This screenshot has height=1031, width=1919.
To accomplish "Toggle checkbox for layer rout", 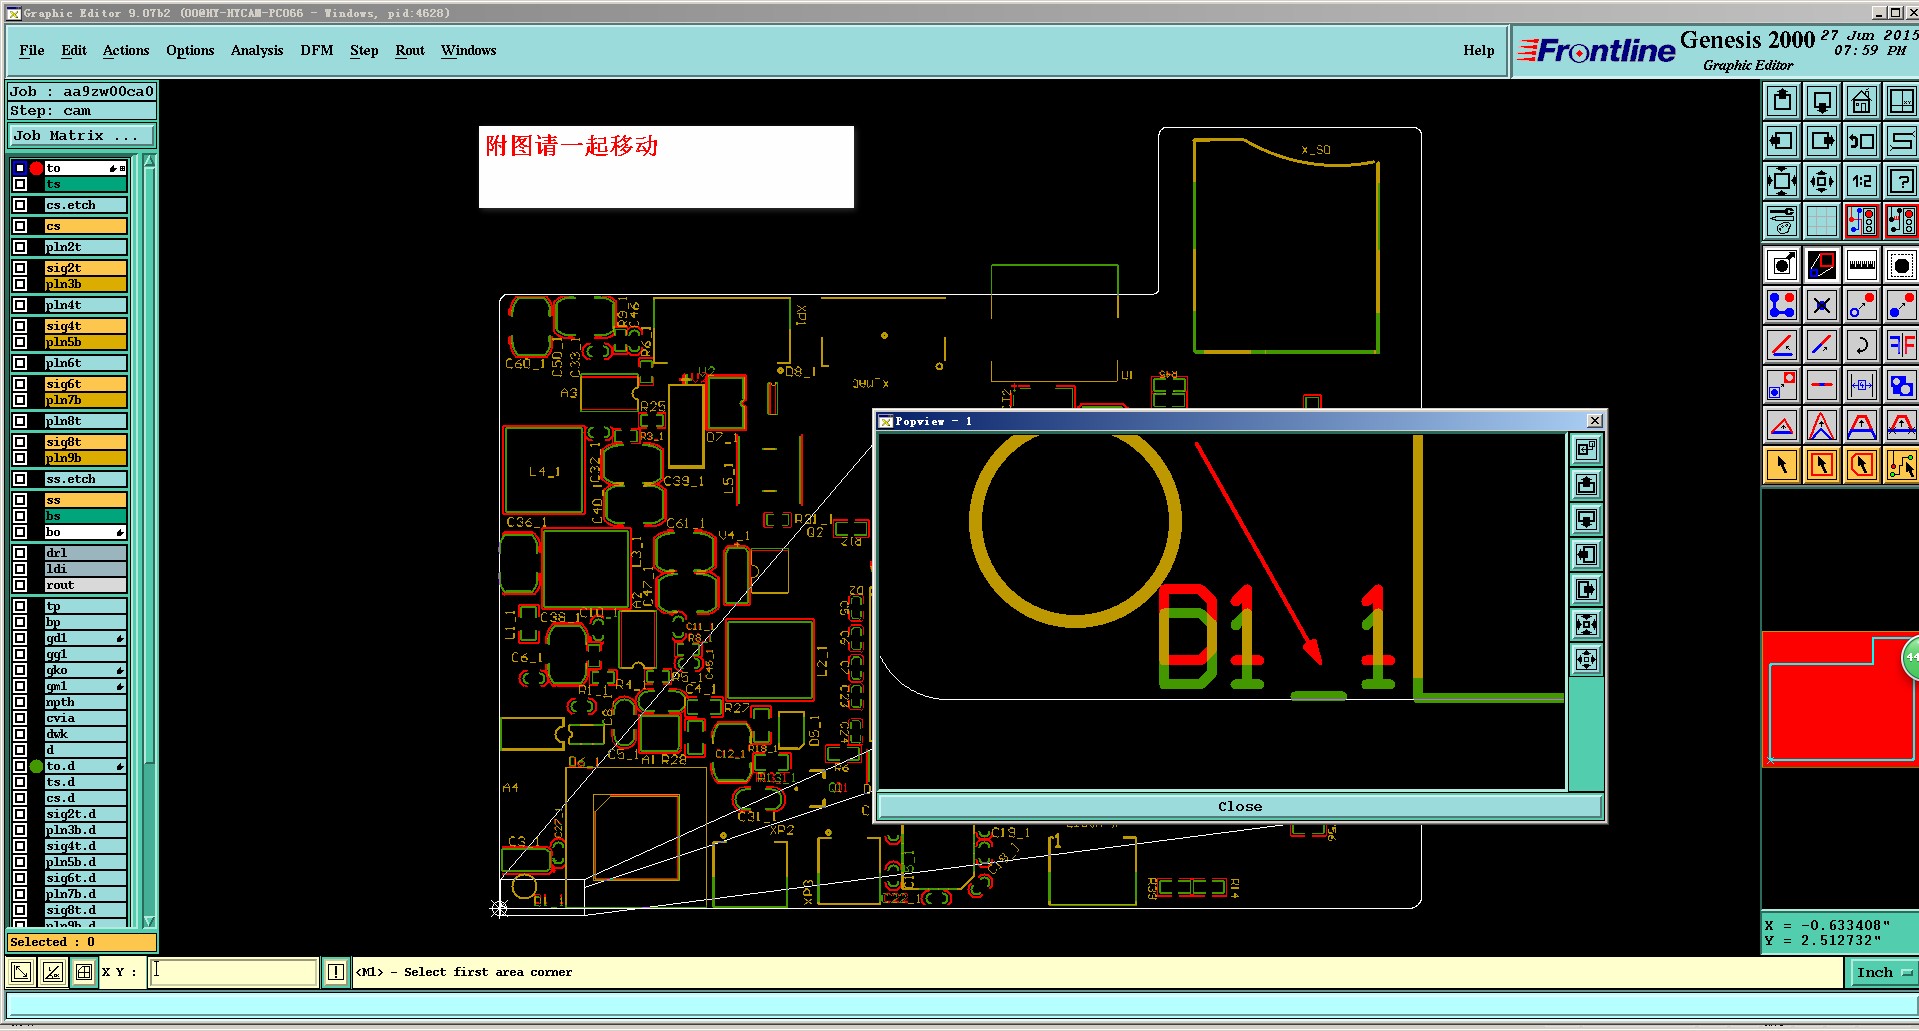I will pyautogui.click(x=20, y=585).
